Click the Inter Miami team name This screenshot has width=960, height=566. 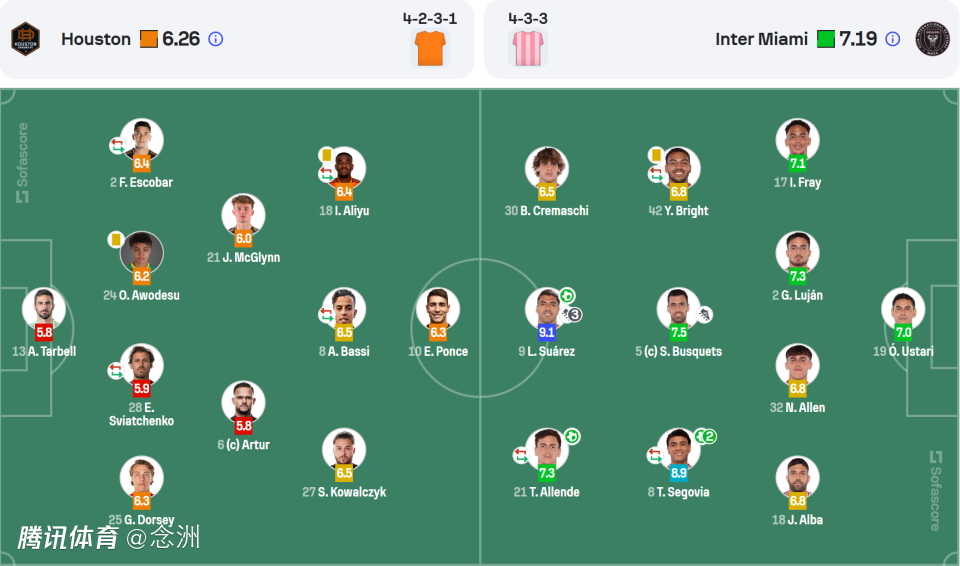761,39
